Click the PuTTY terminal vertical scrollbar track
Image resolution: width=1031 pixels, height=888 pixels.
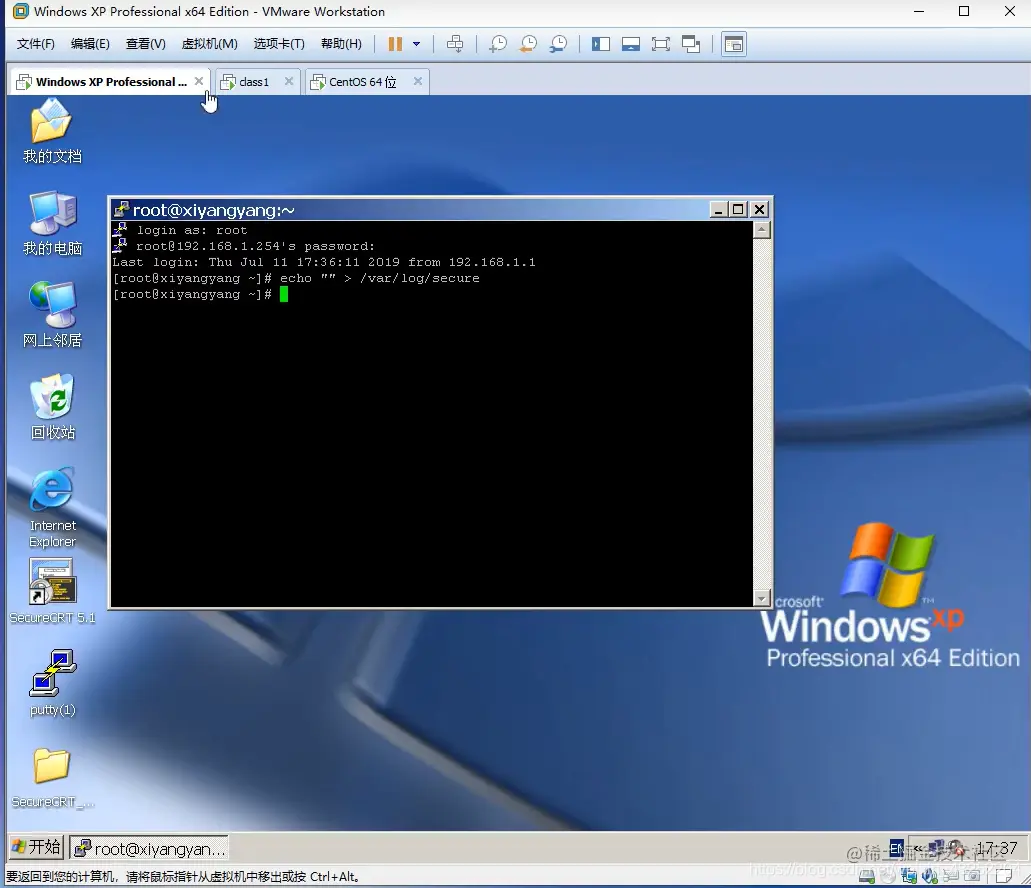(x=761, y=414)
